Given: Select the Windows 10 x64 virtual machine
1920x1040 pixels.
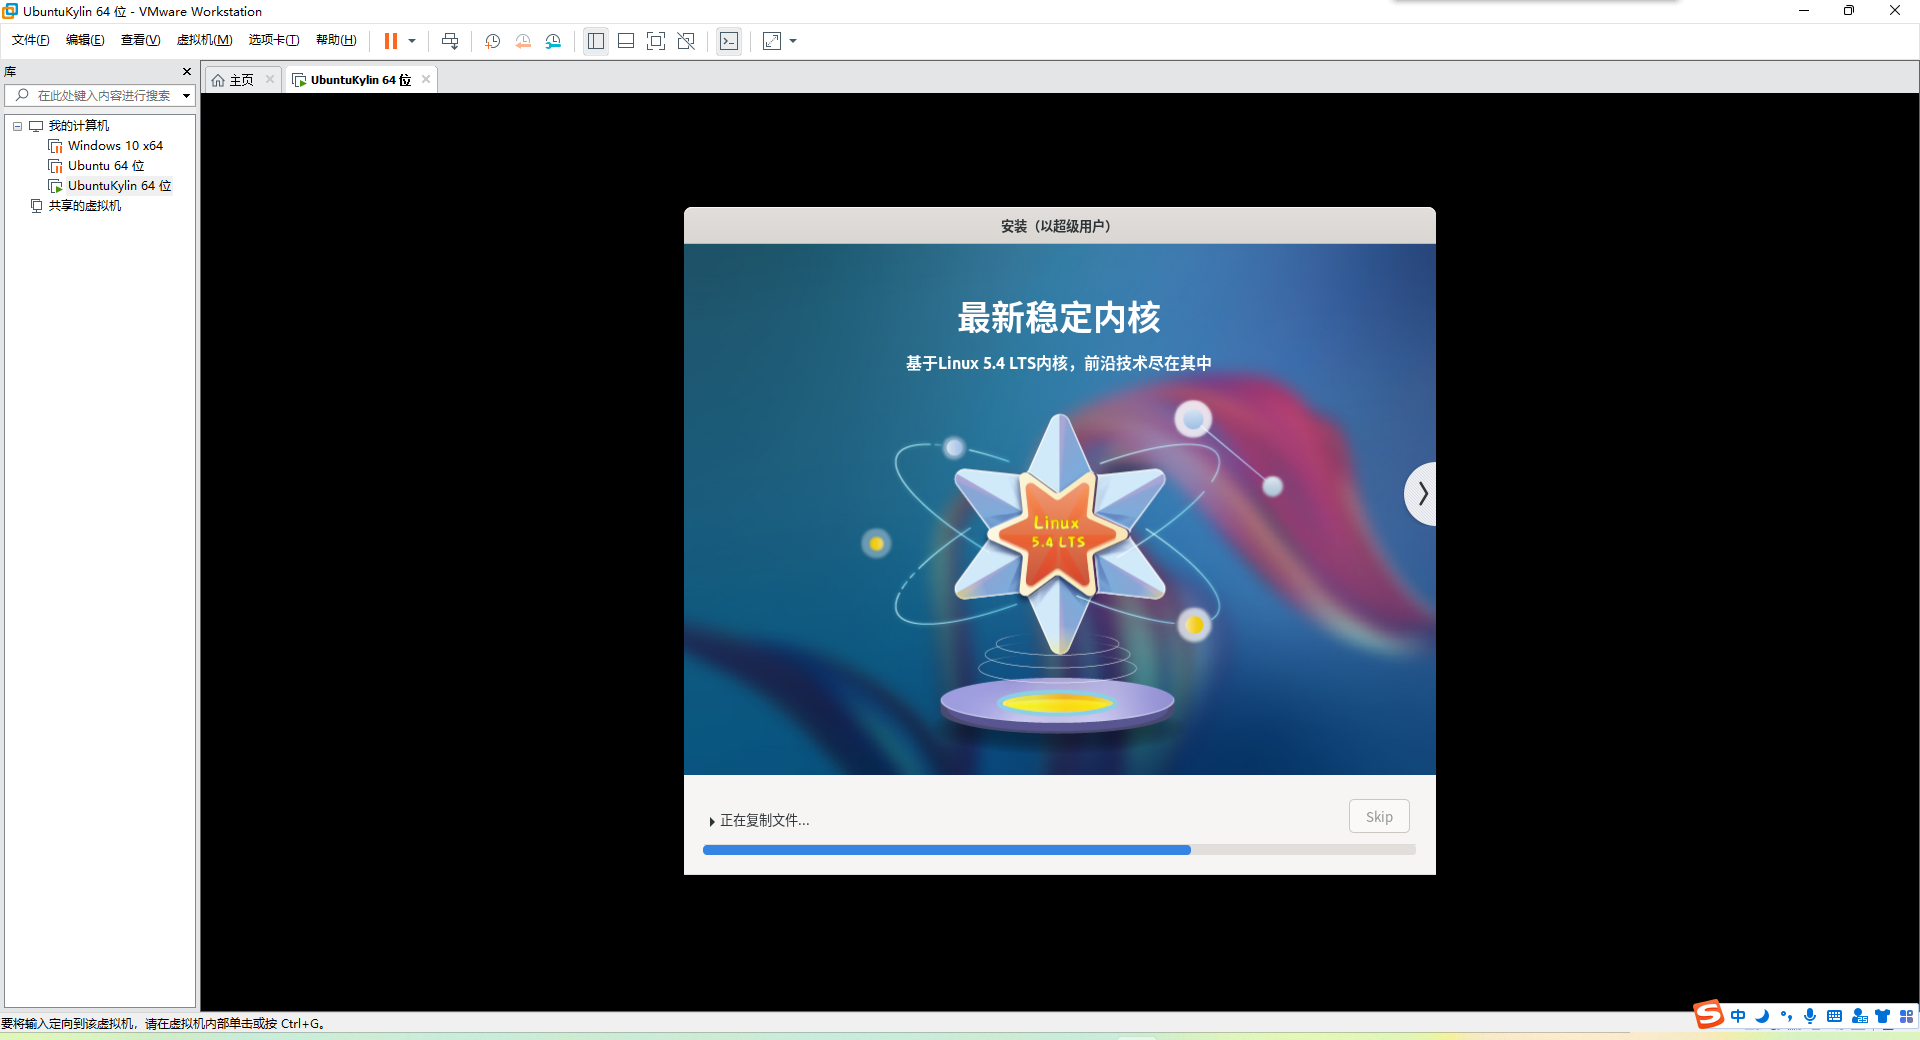Looking at the screenshot, I should click(x=115, y=146).
